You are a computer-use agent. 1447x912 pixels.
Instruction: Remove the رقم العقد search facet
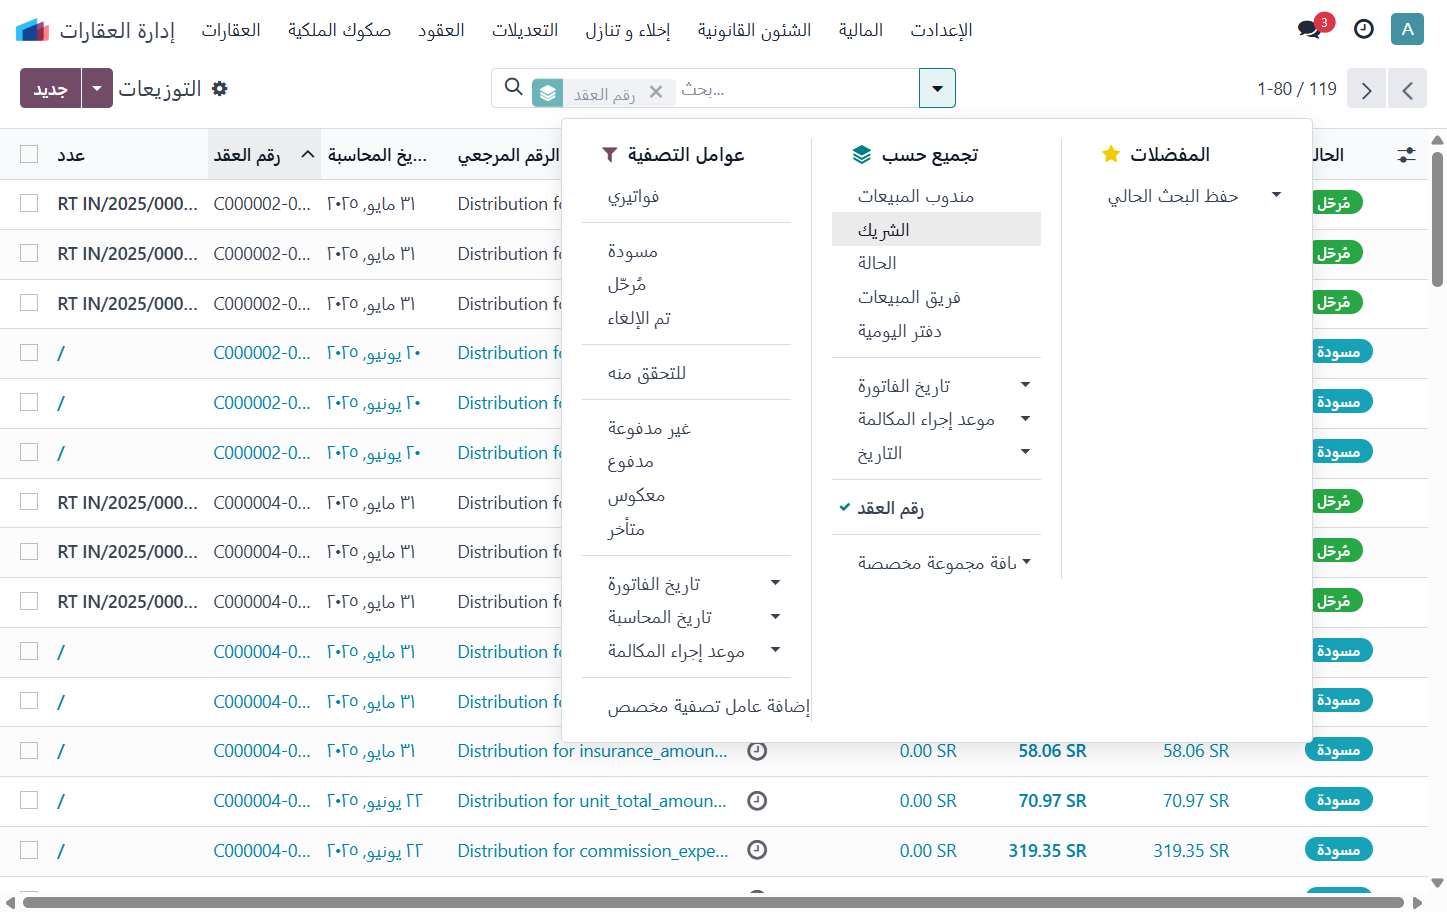coord(656,92)
